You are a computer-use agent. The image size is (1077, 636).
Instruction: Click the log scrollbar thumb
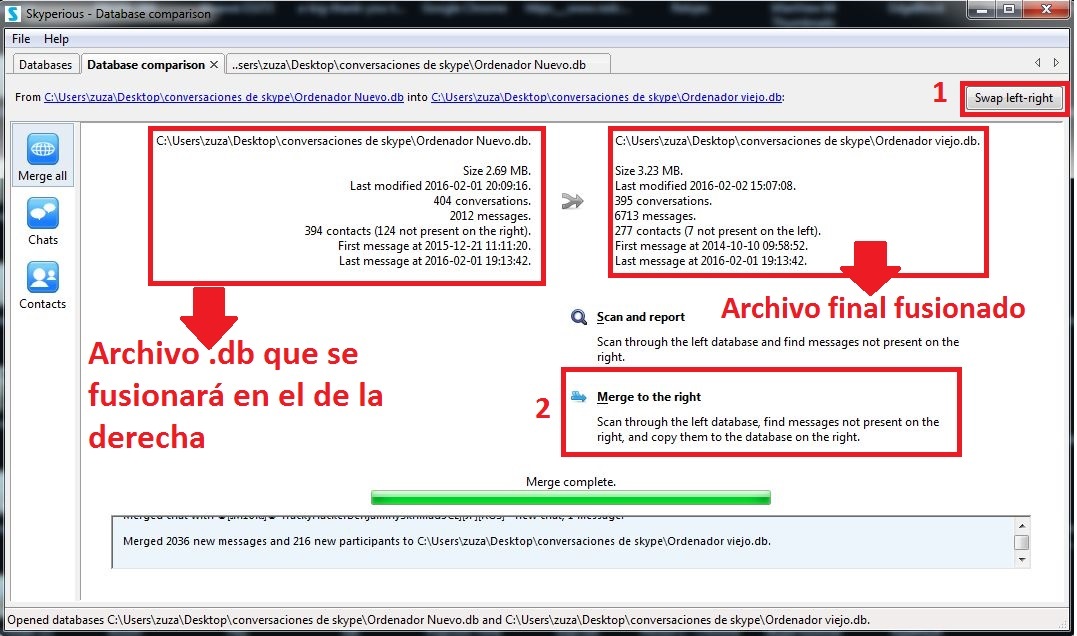tap(1022, 542)
